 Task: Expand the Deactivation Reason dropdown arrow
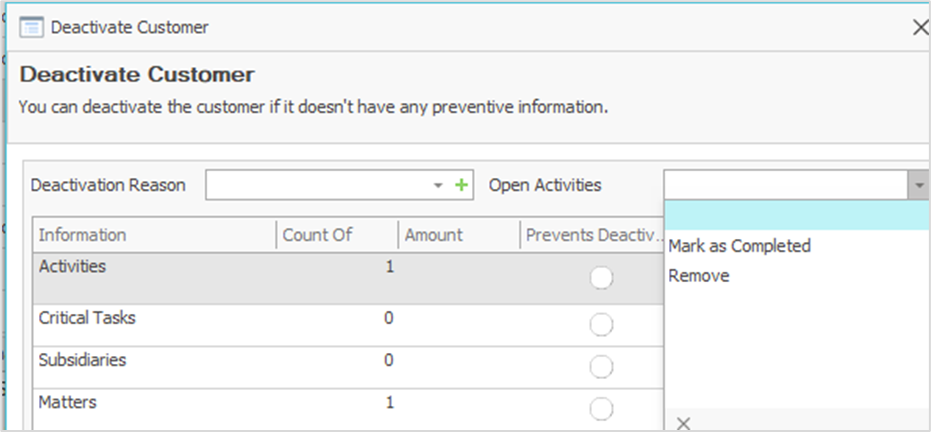pyautogui.click(x=438, y=185)
